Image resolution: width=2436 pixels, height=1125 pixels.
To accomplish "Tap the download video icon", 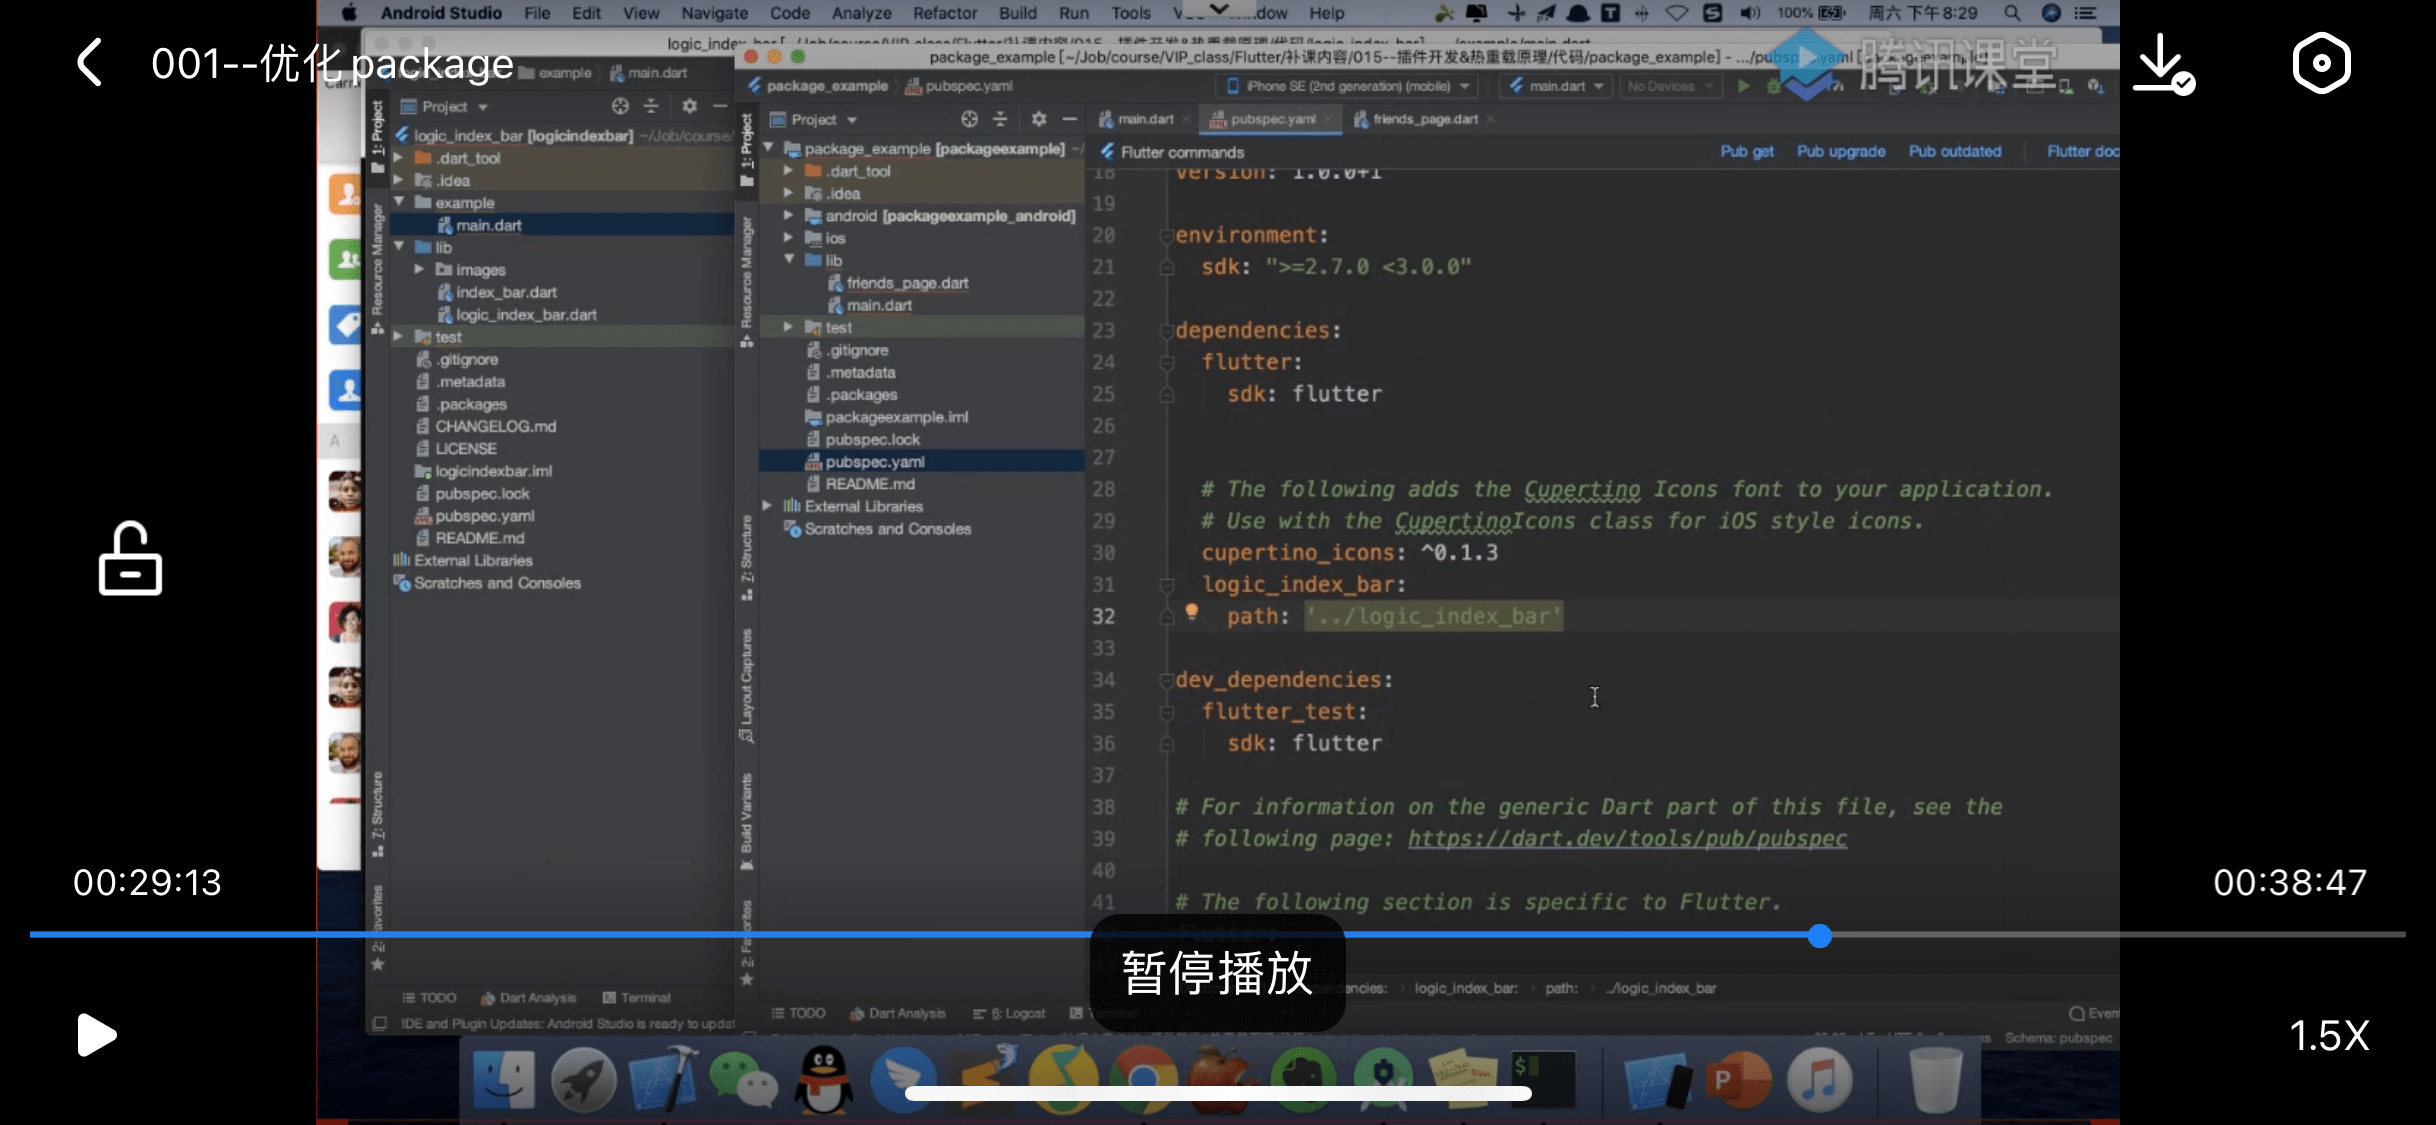I will coord(2162,64).
